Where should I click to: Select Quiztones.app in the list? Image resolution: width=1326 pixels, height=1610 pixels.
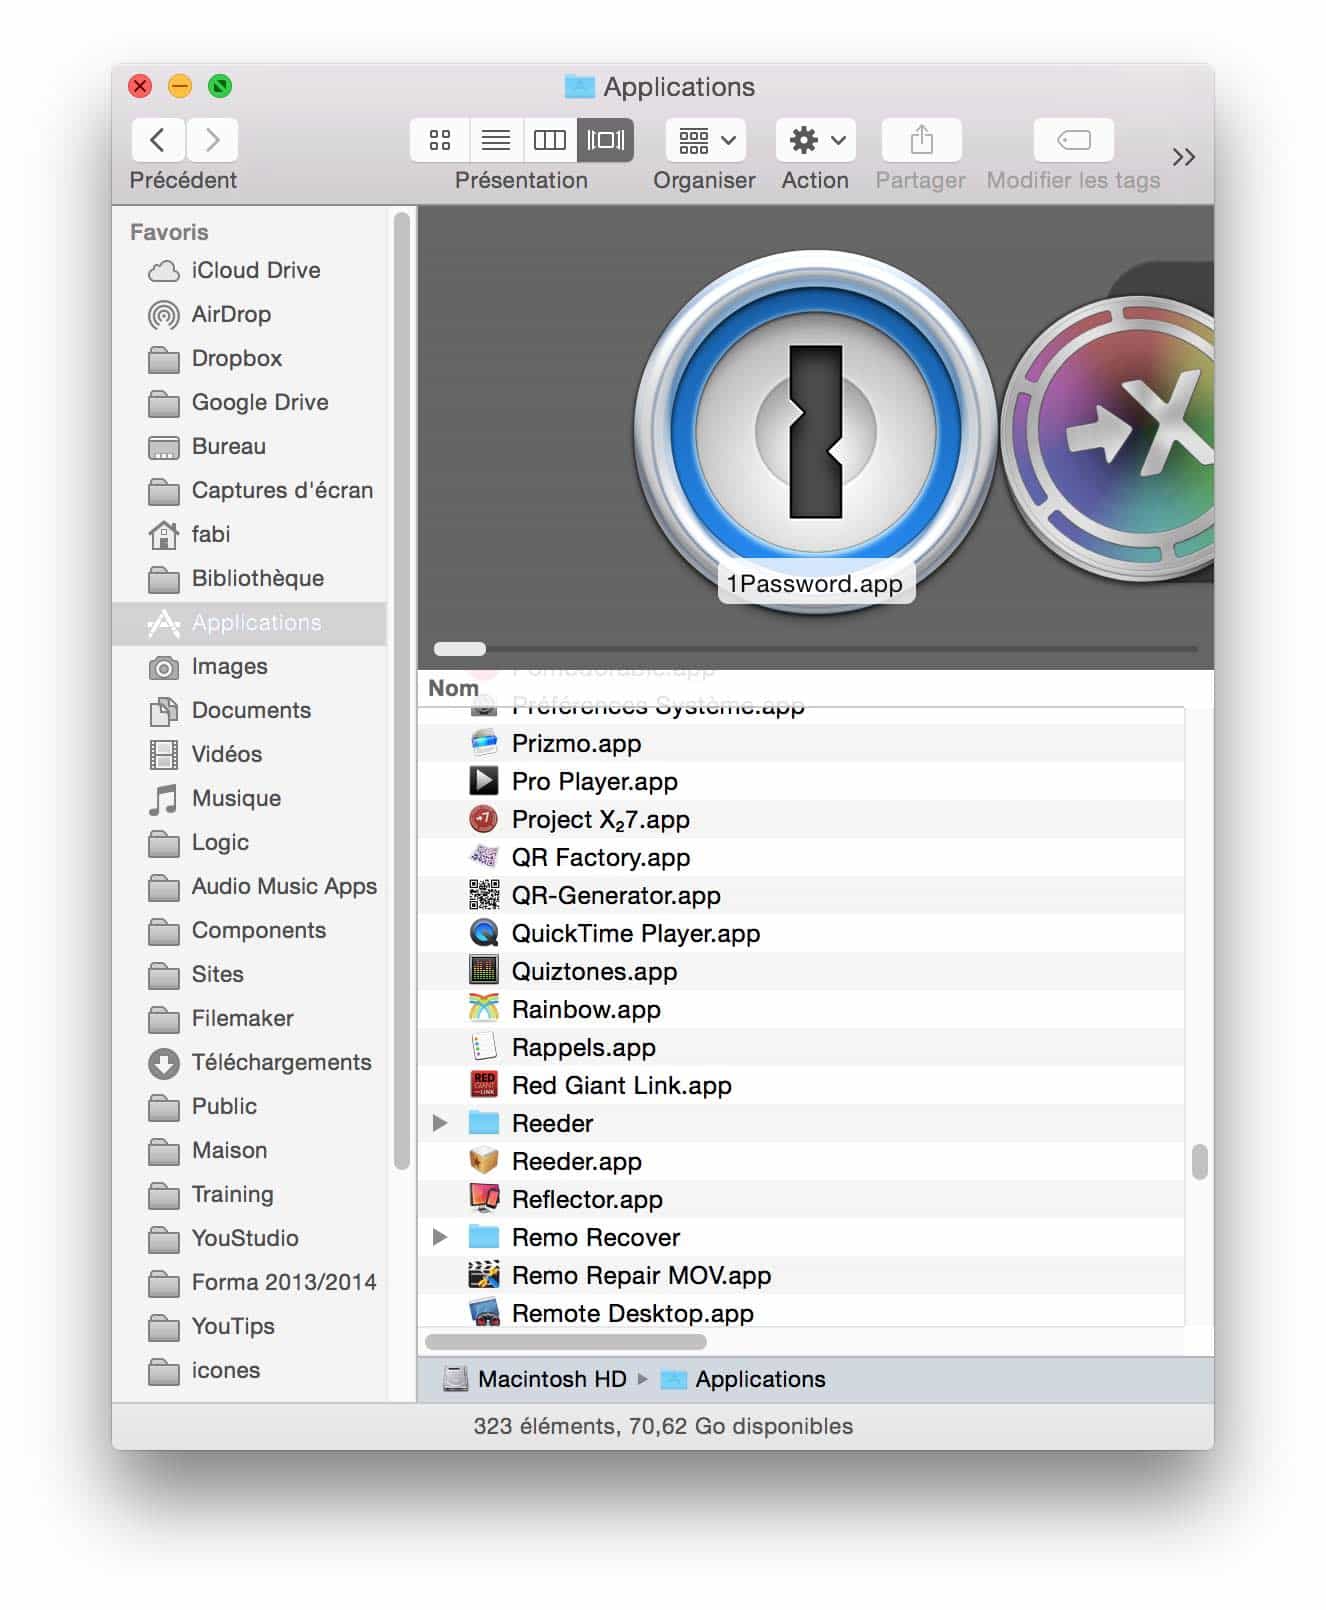(801, 971)
